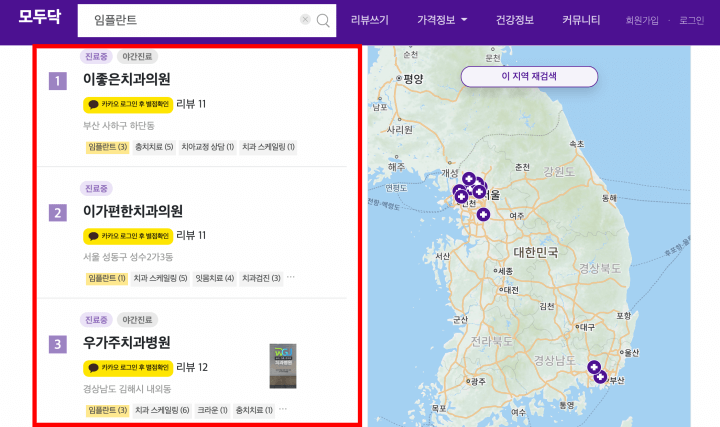Open the 이가편한치과의원 listing

pos(133,211)
